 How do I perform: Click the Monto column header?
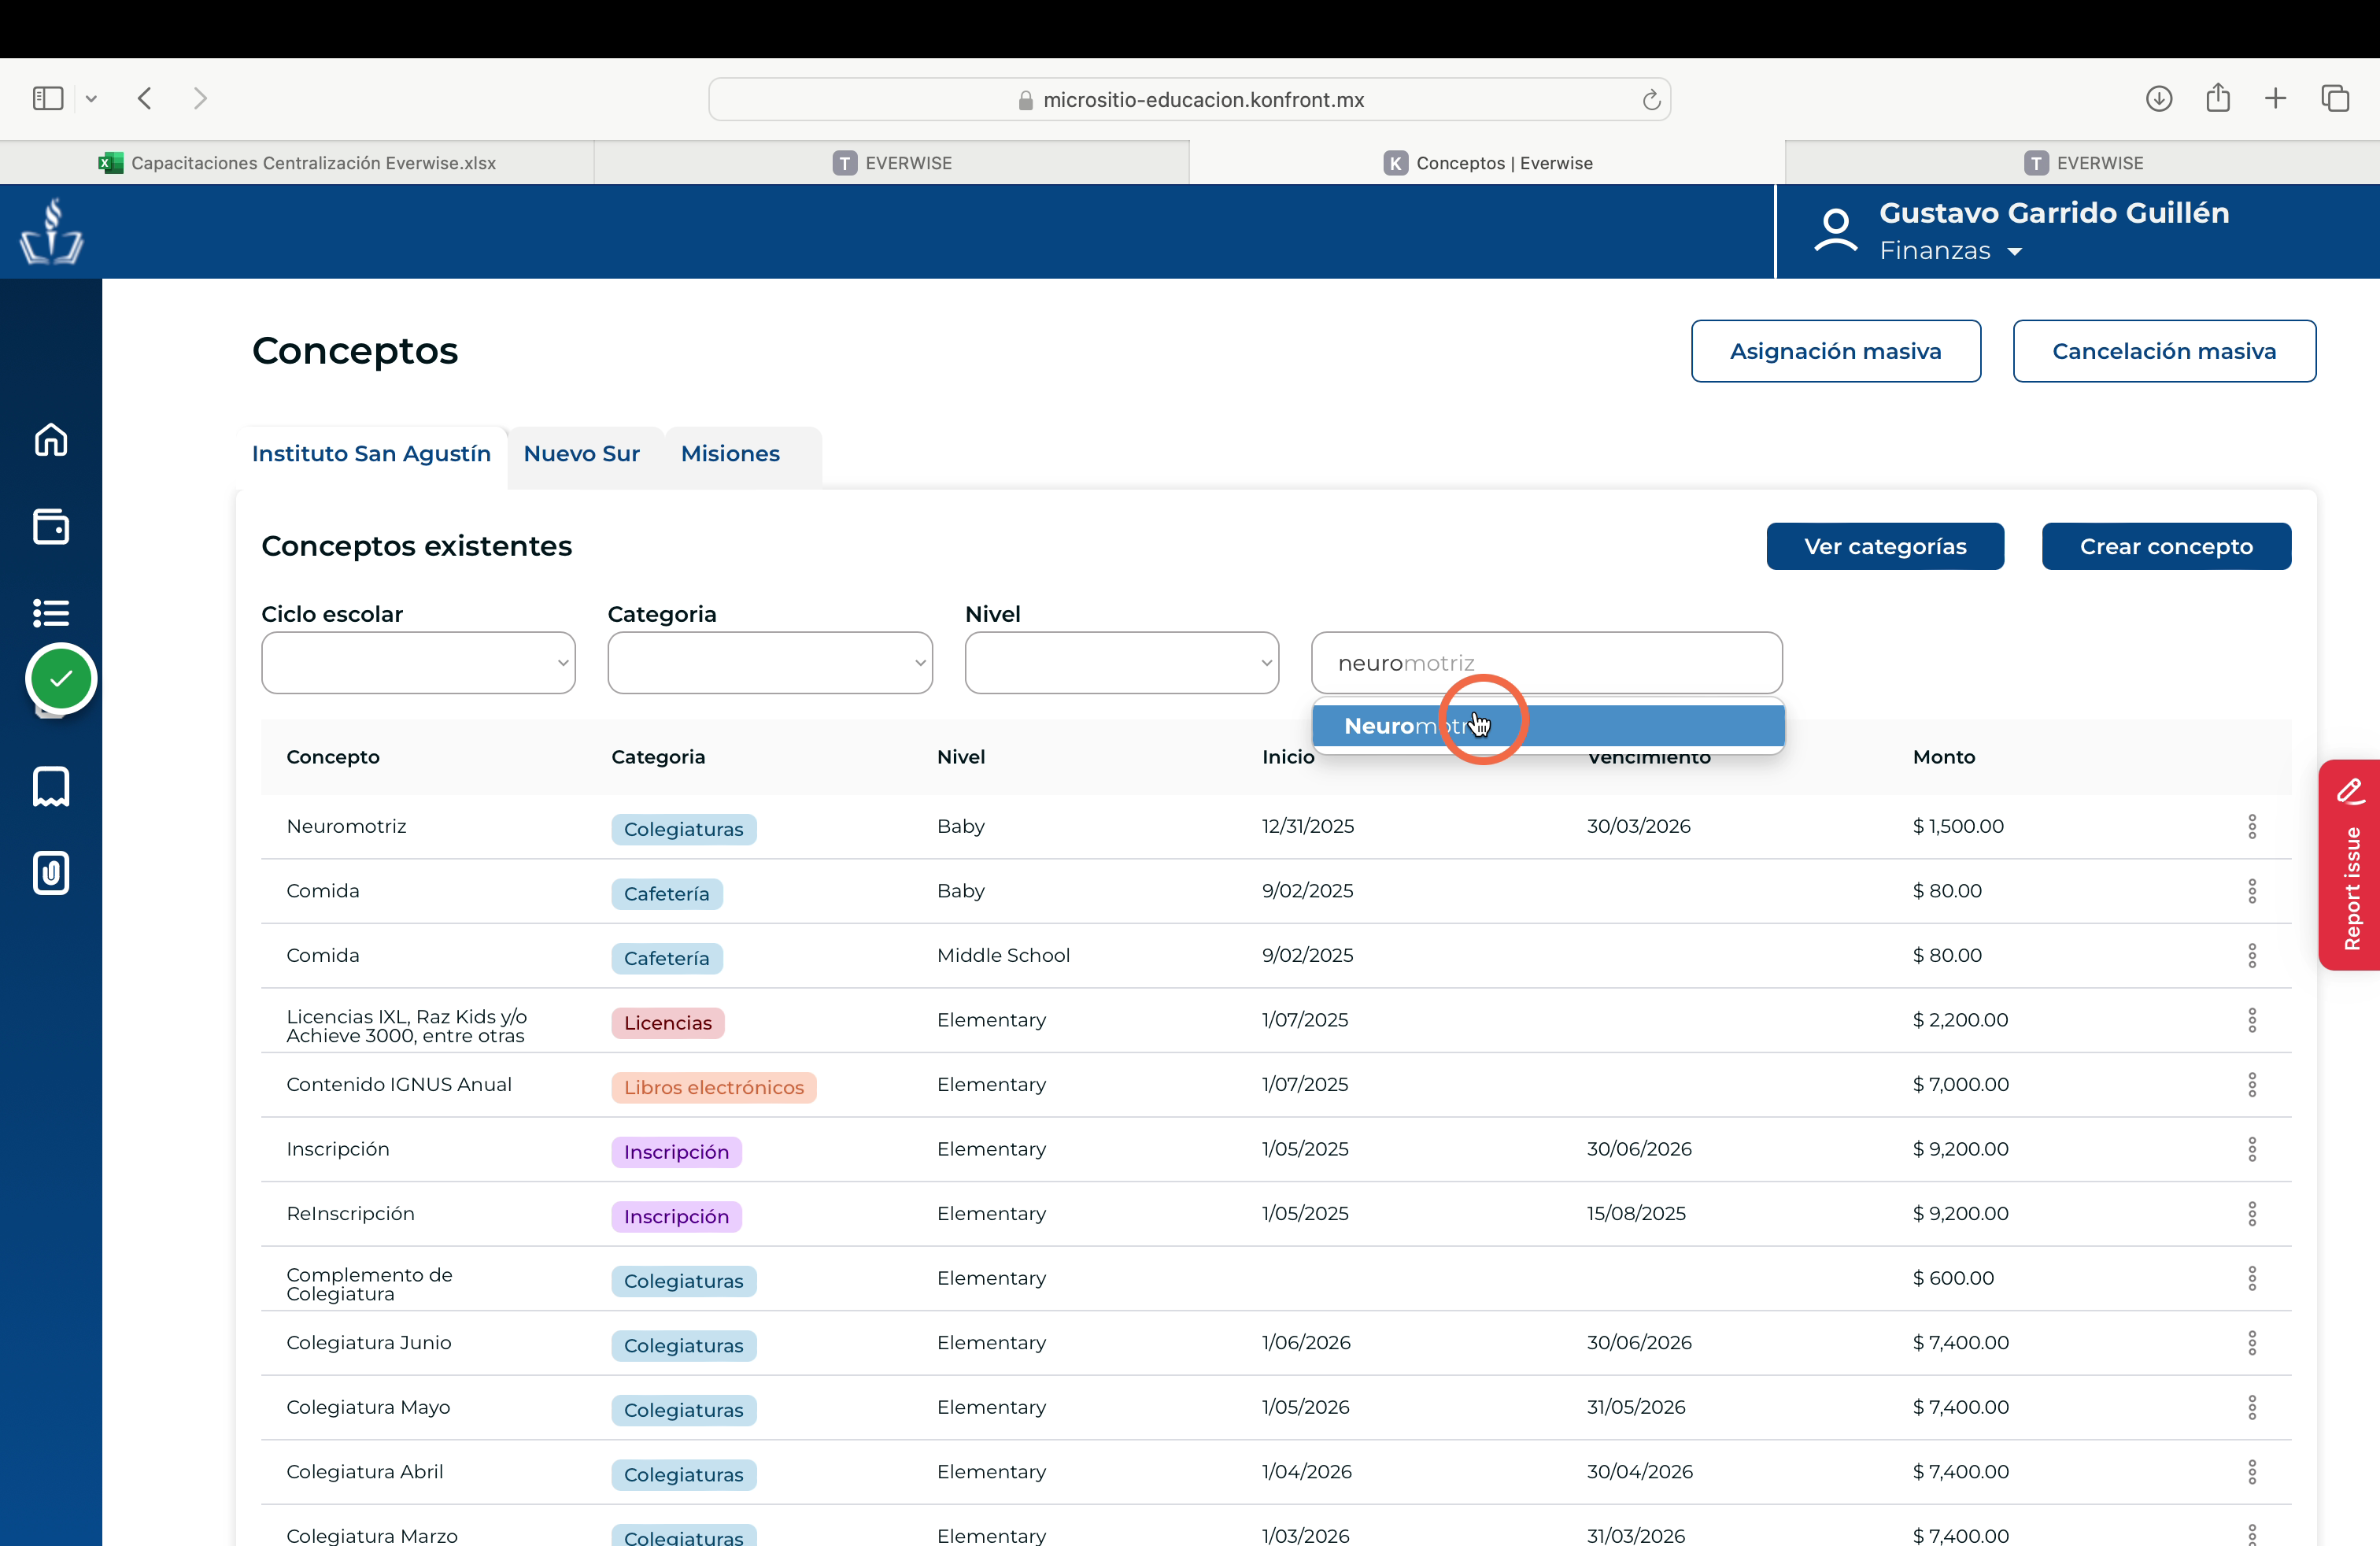point(1944,757)
